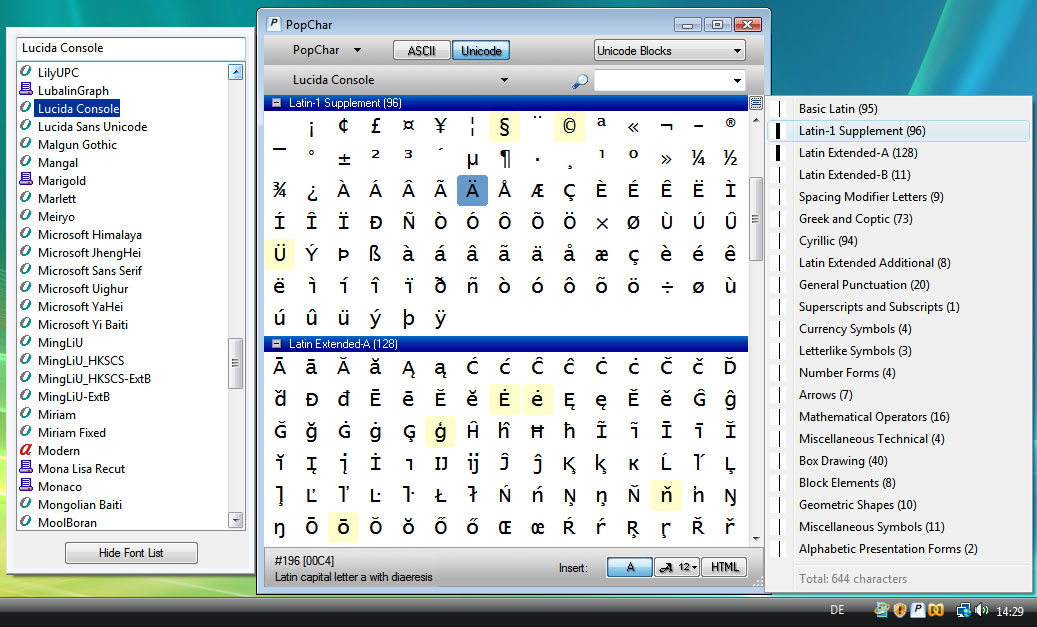Click the PopChar title bar icon

point(274,24)
